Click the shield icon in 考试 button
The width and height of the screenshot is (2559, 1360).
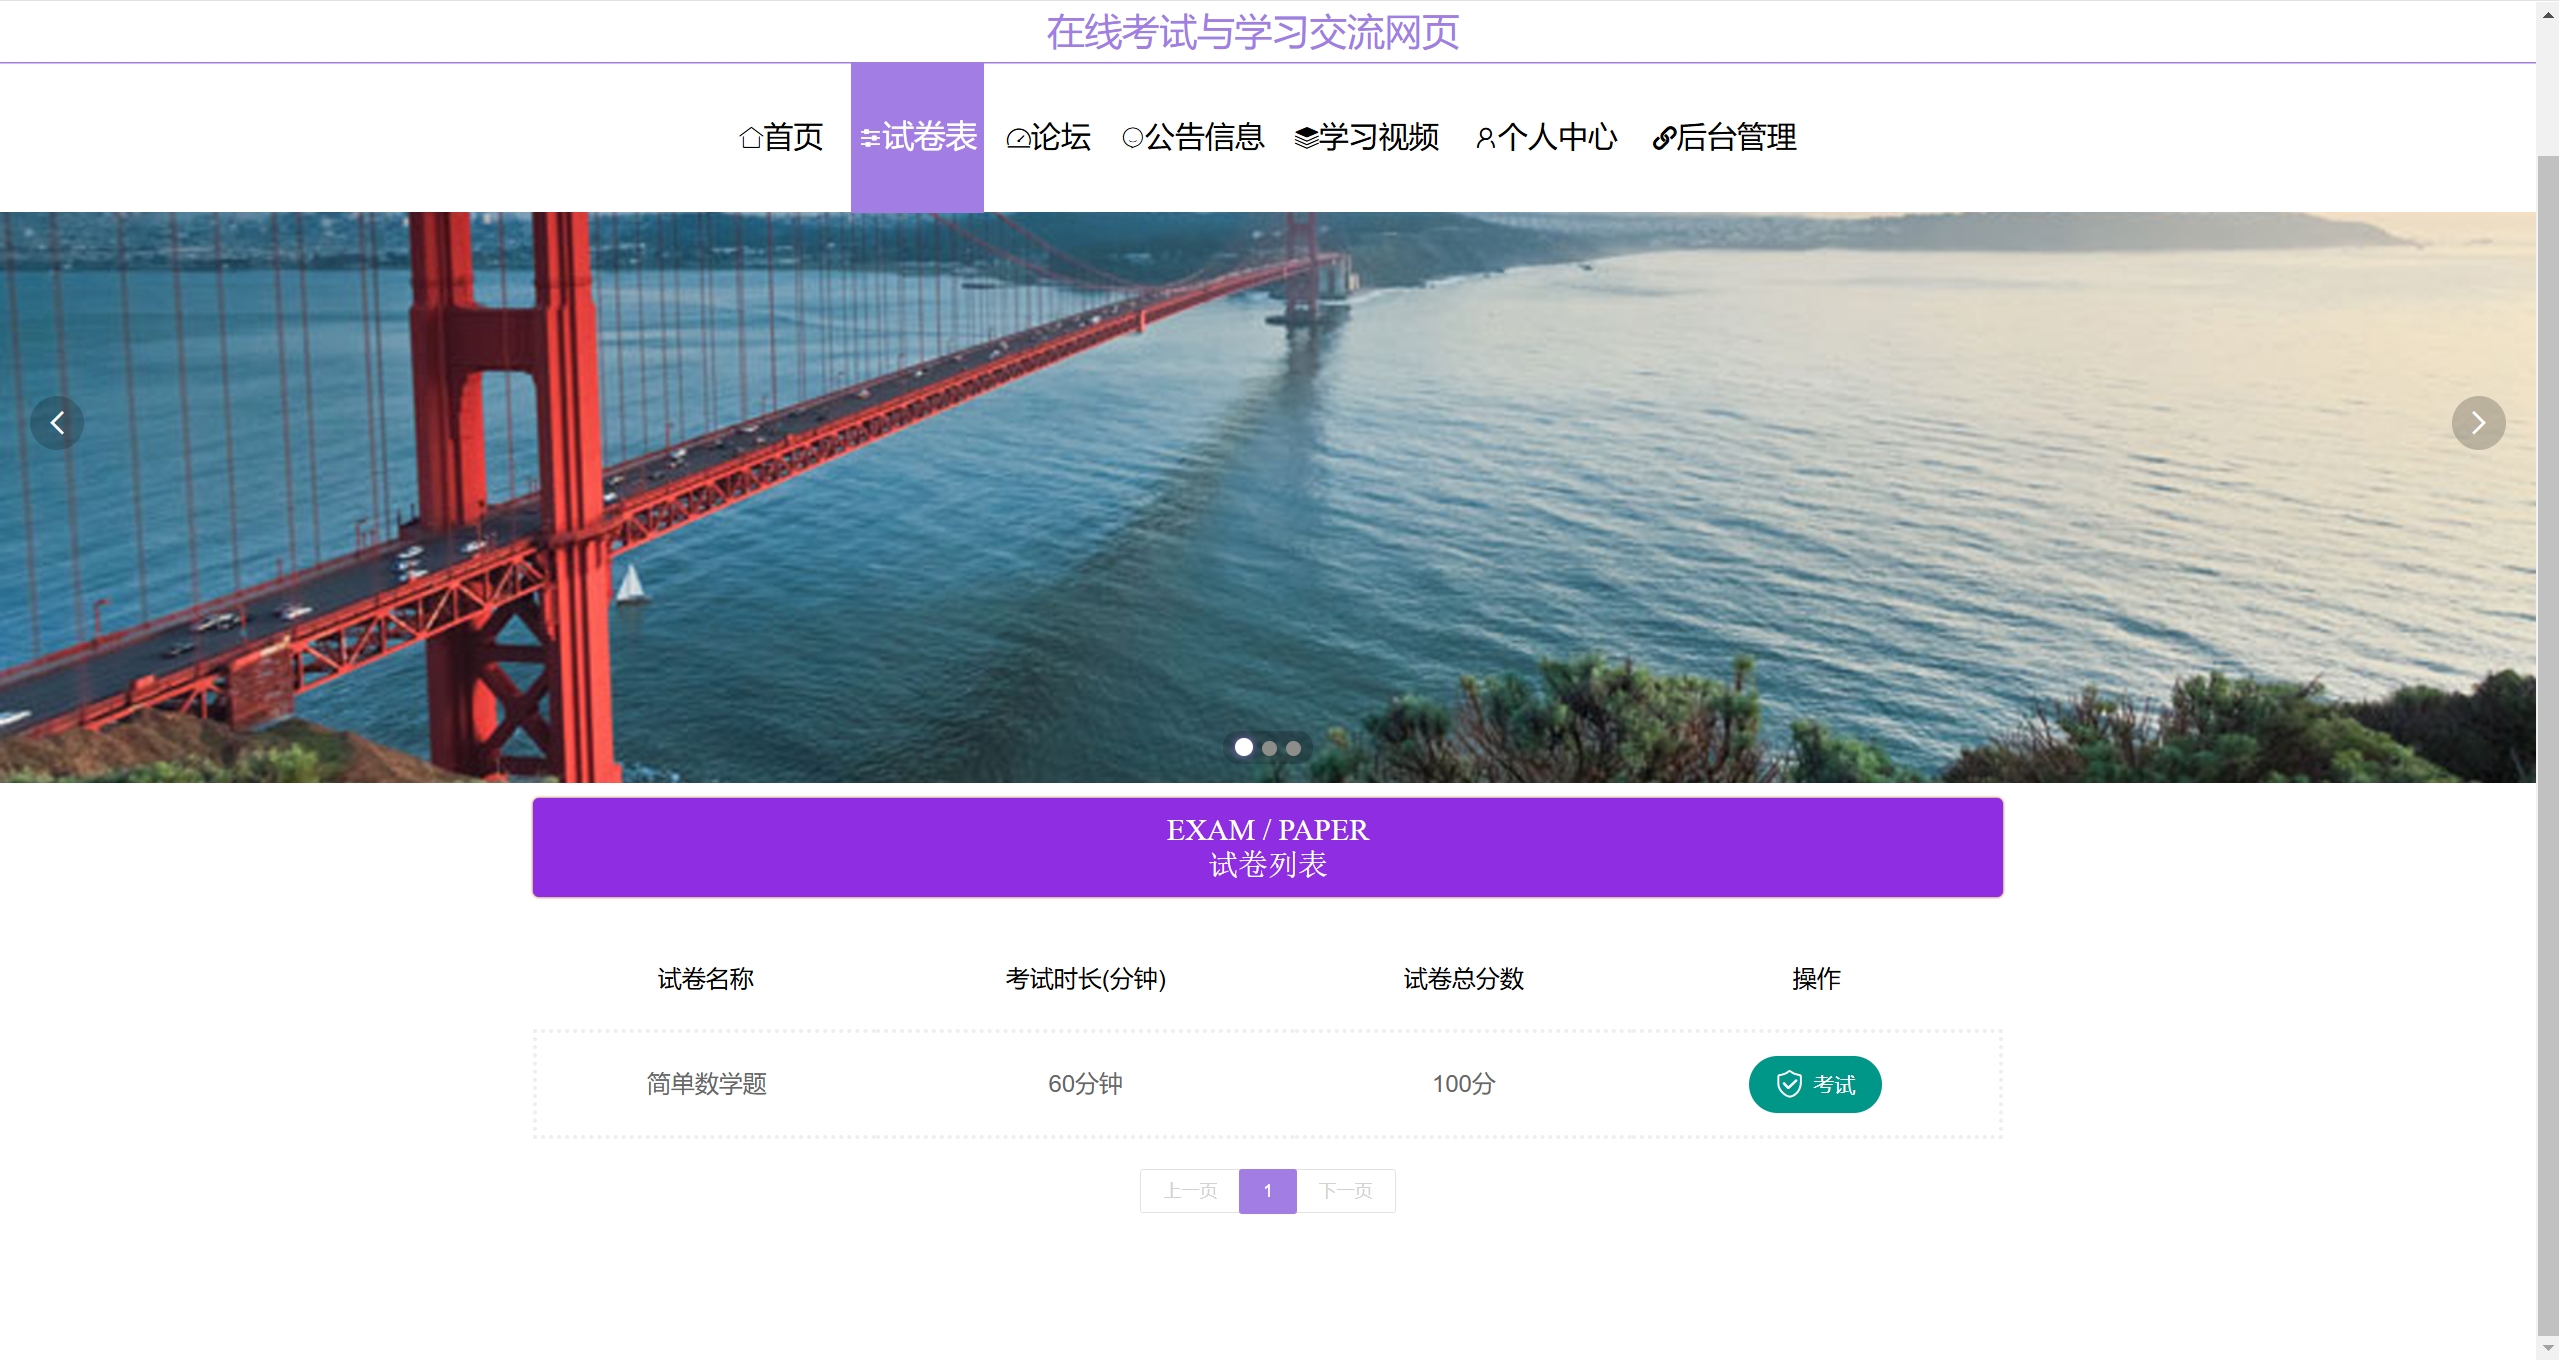click(1789, 1084)
